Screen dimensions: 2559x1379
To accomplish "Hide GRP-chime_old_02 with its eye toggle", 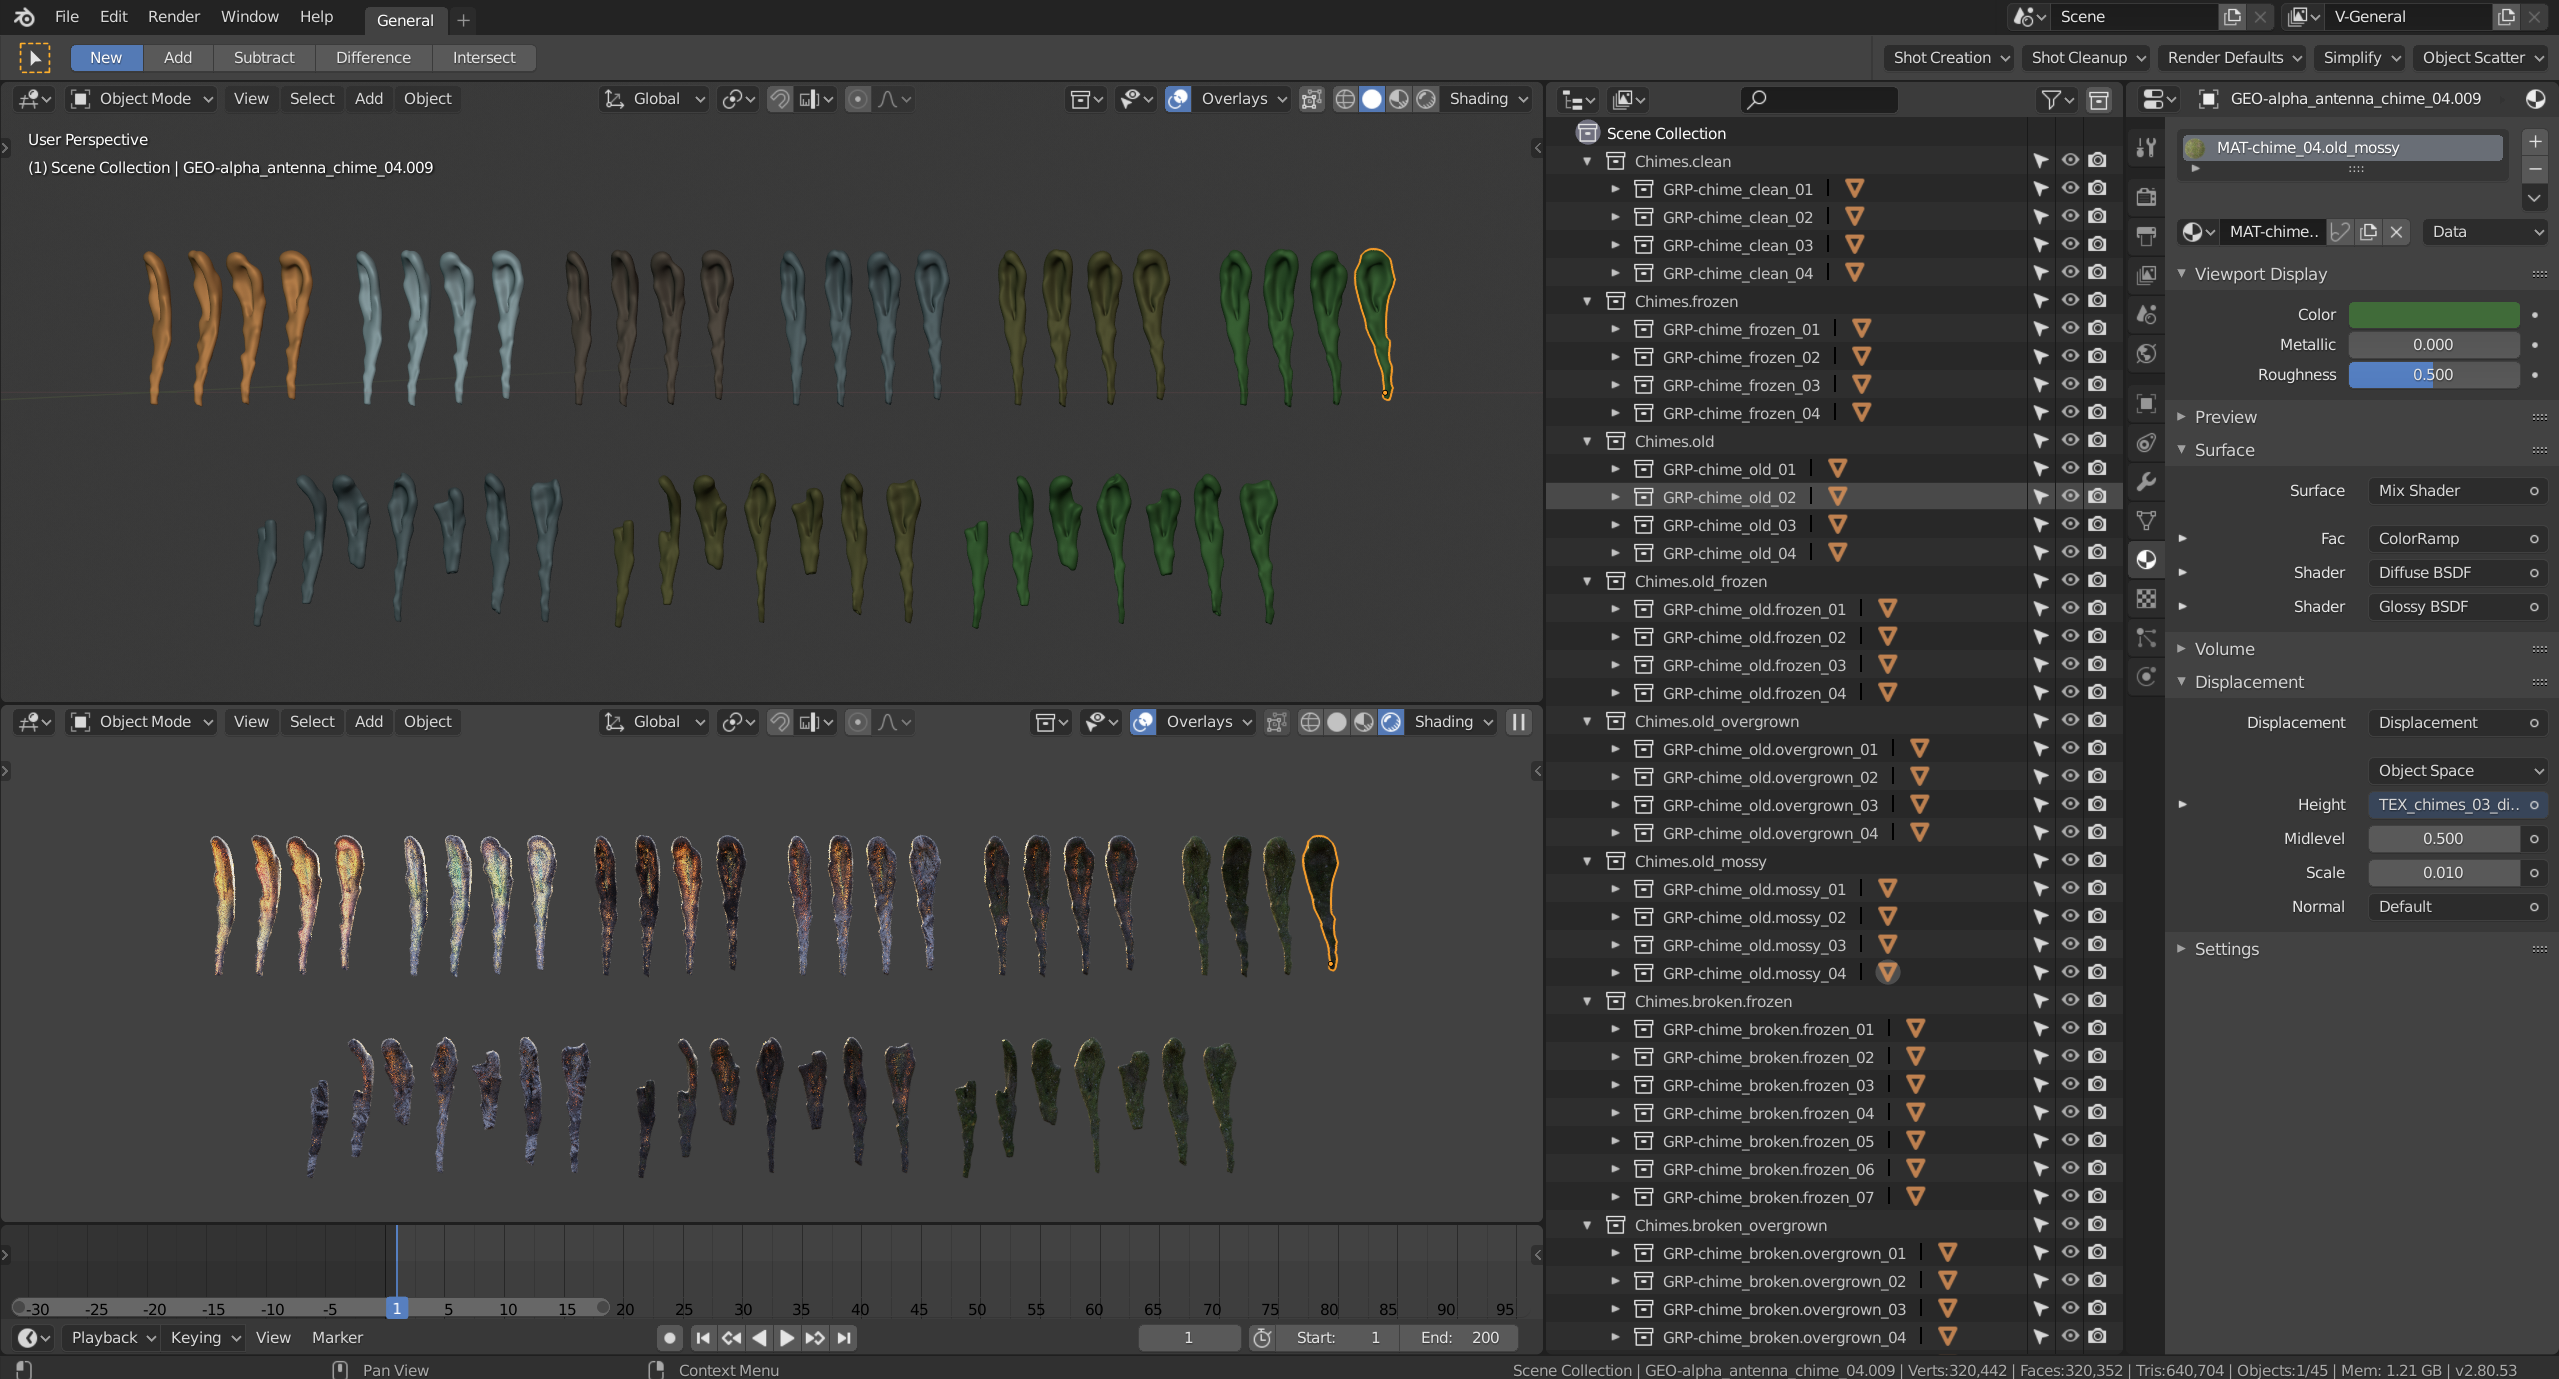I will point(2068,497).
